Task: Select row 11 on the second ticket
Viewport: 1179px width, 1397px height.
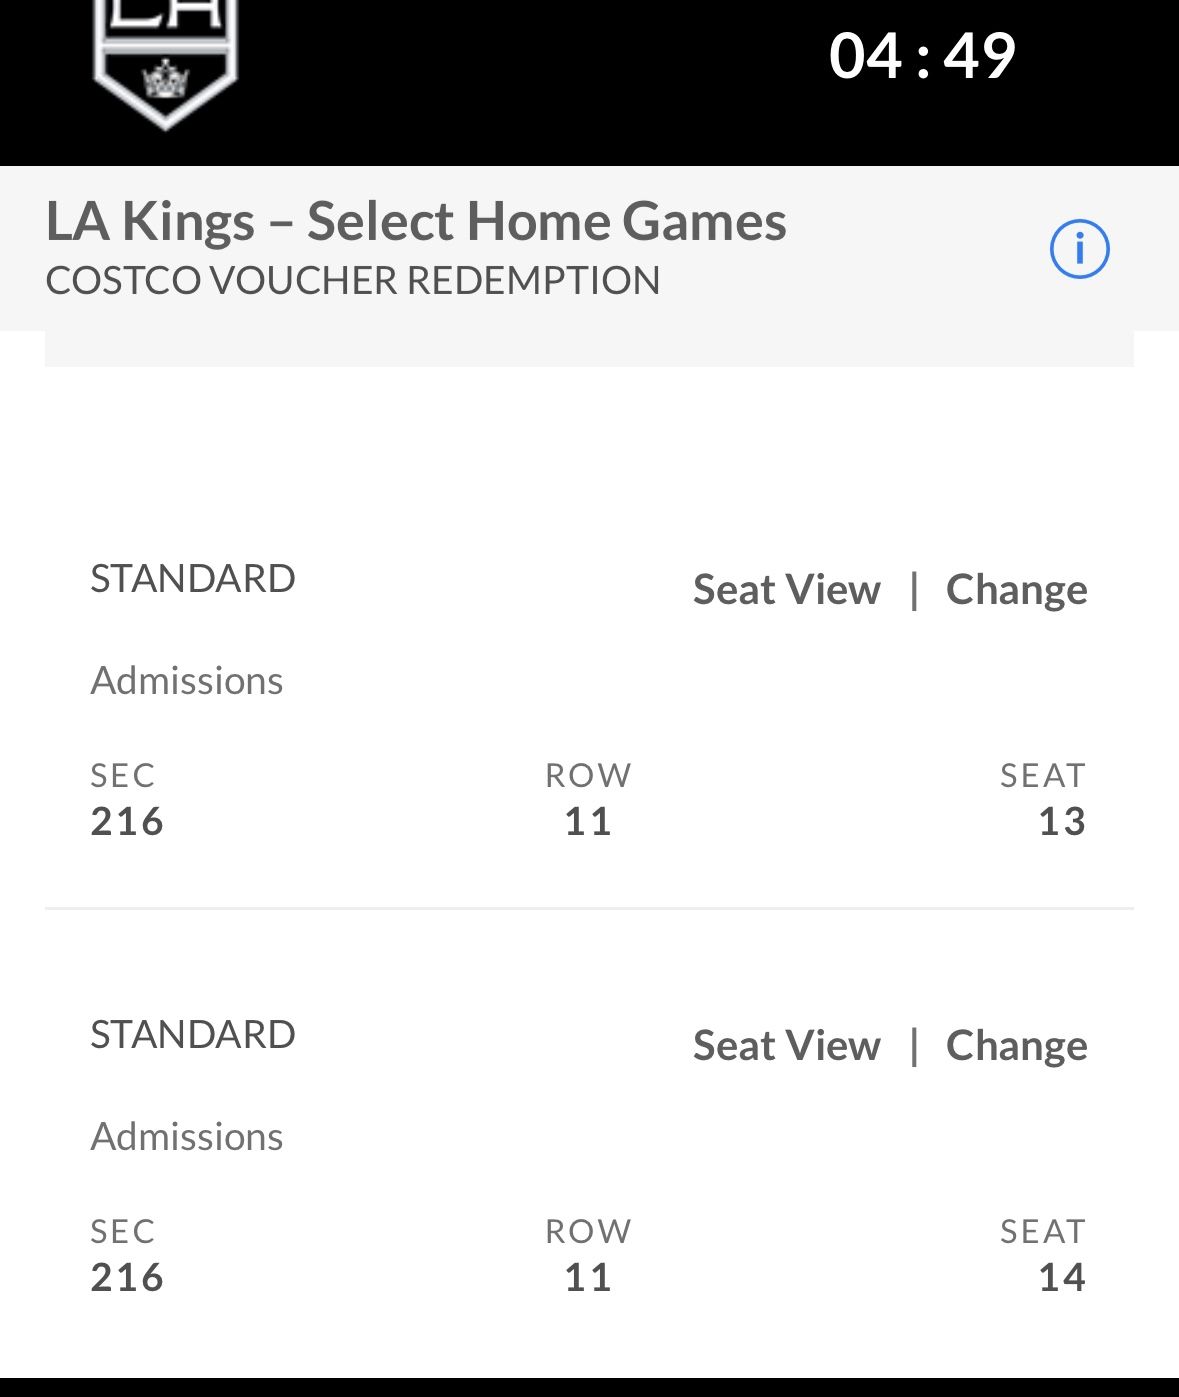Action: point(588,1277)
